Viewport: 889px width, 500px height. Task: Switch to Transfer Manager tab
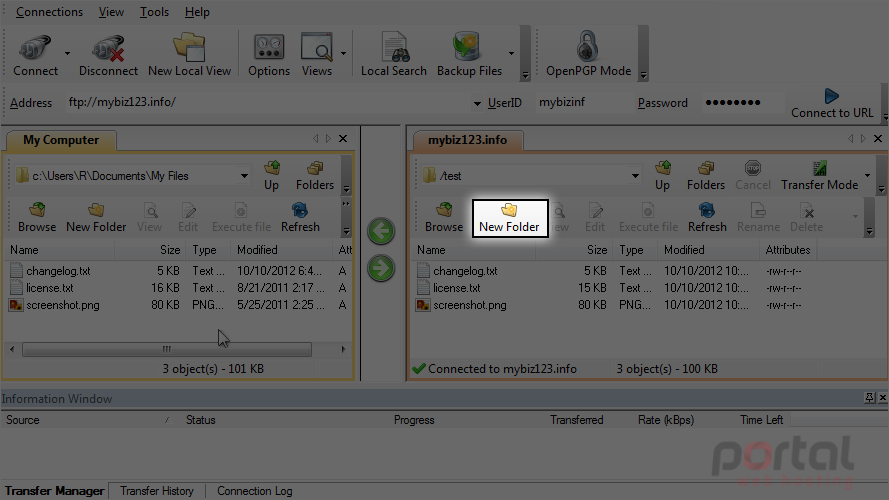(54, 491)
